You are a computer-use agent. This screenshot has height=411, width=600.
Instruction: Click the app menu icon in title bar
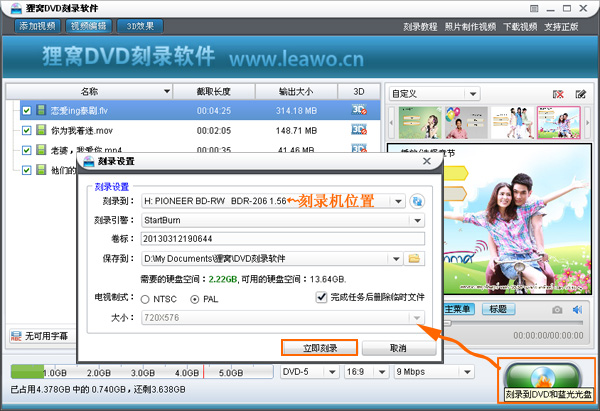tap(534, 8)
